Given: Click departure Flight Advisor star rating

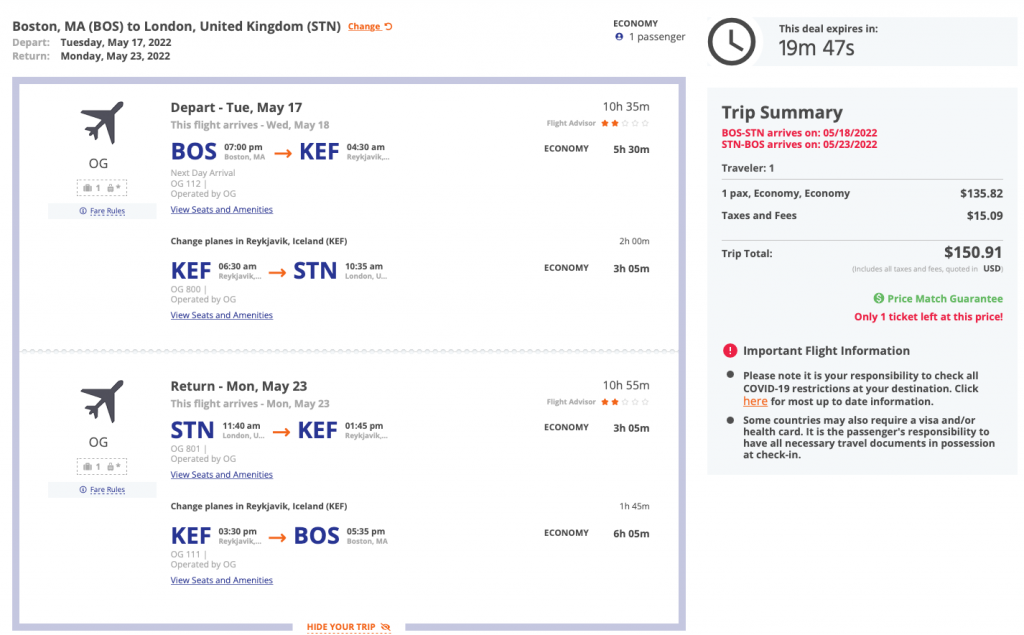Looking at the screenshot, I should point(625,123).
